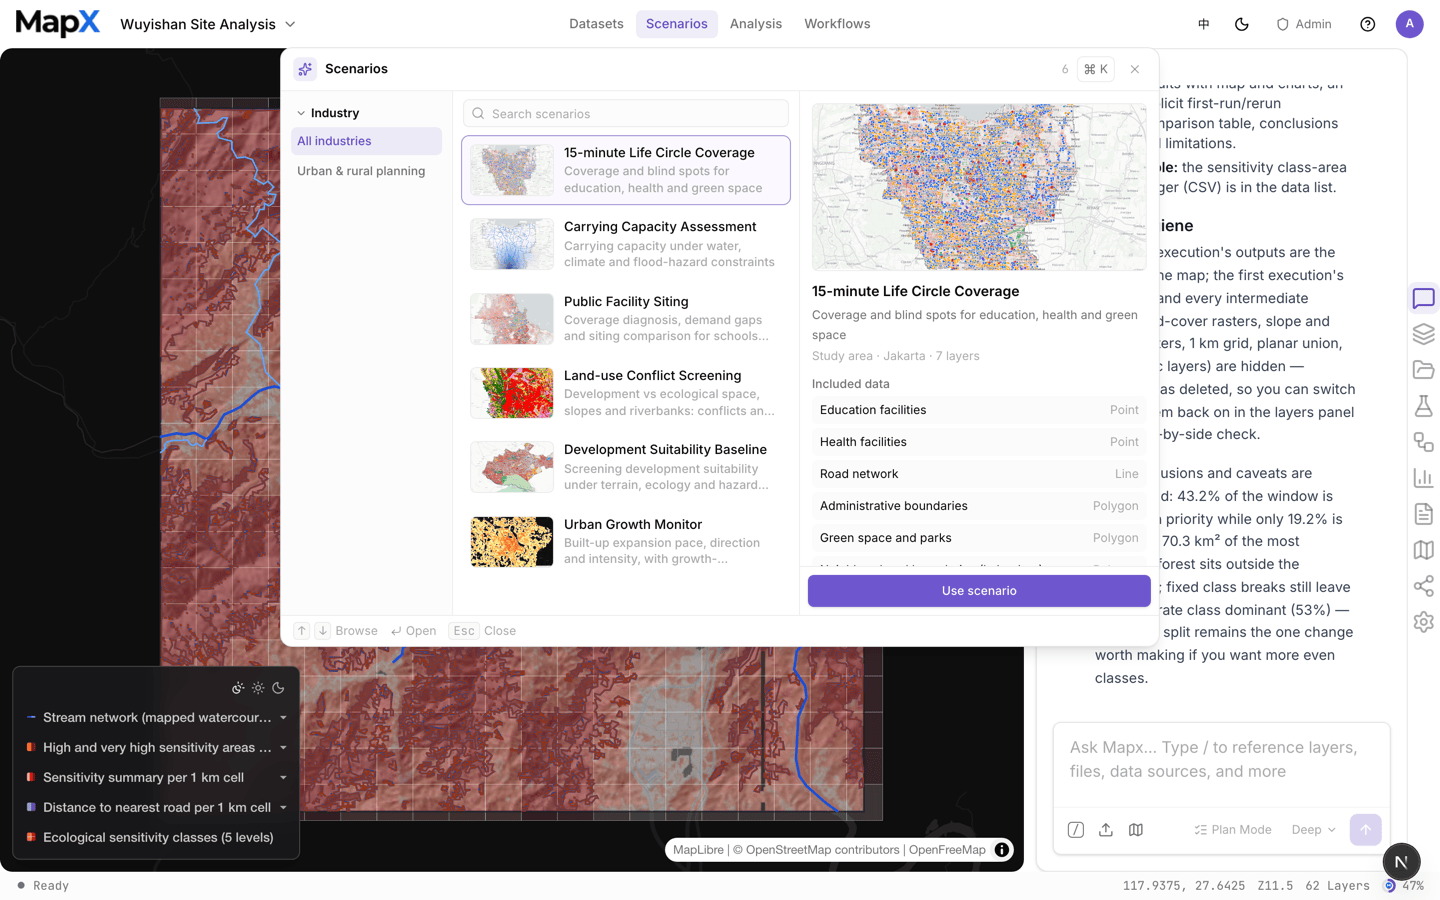Toggle Plan Mode in the chat box
This screenshot has width=1440, height=900.
tap(1233, 830)
